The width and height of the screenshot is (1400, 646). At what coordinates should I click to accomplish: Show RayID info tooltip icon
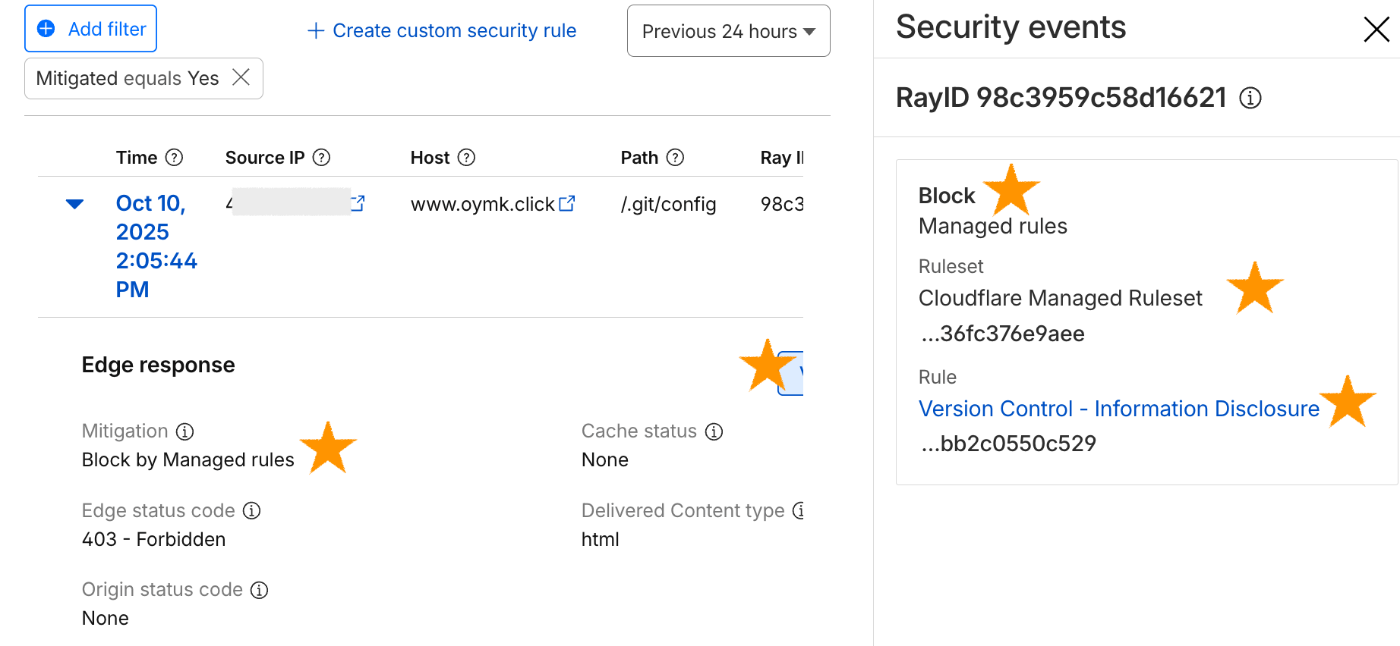point(1250,98)
